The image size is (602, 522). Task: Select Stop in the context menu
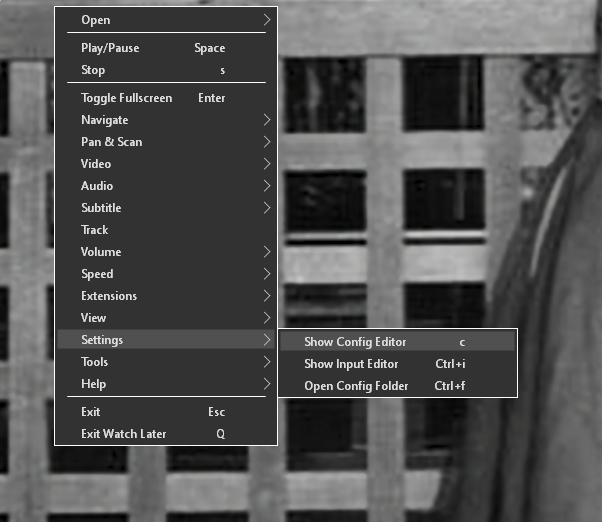point(166,70)
